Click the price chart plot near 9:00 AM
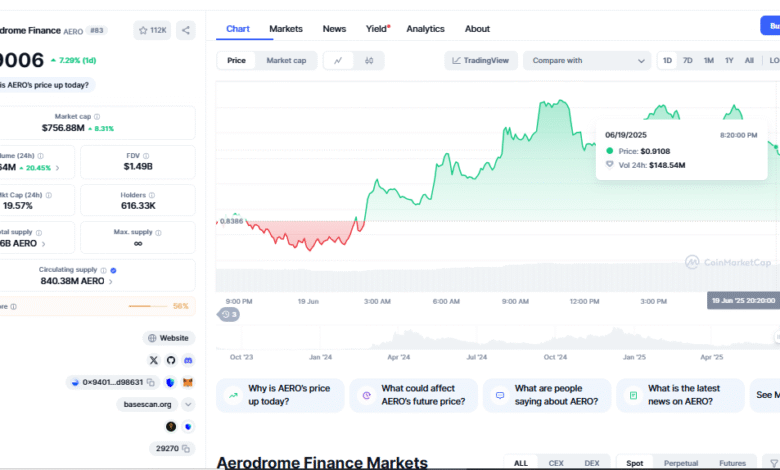Image resolution: width=780 pixels, height=470 pixels. (x=515, y=189)
